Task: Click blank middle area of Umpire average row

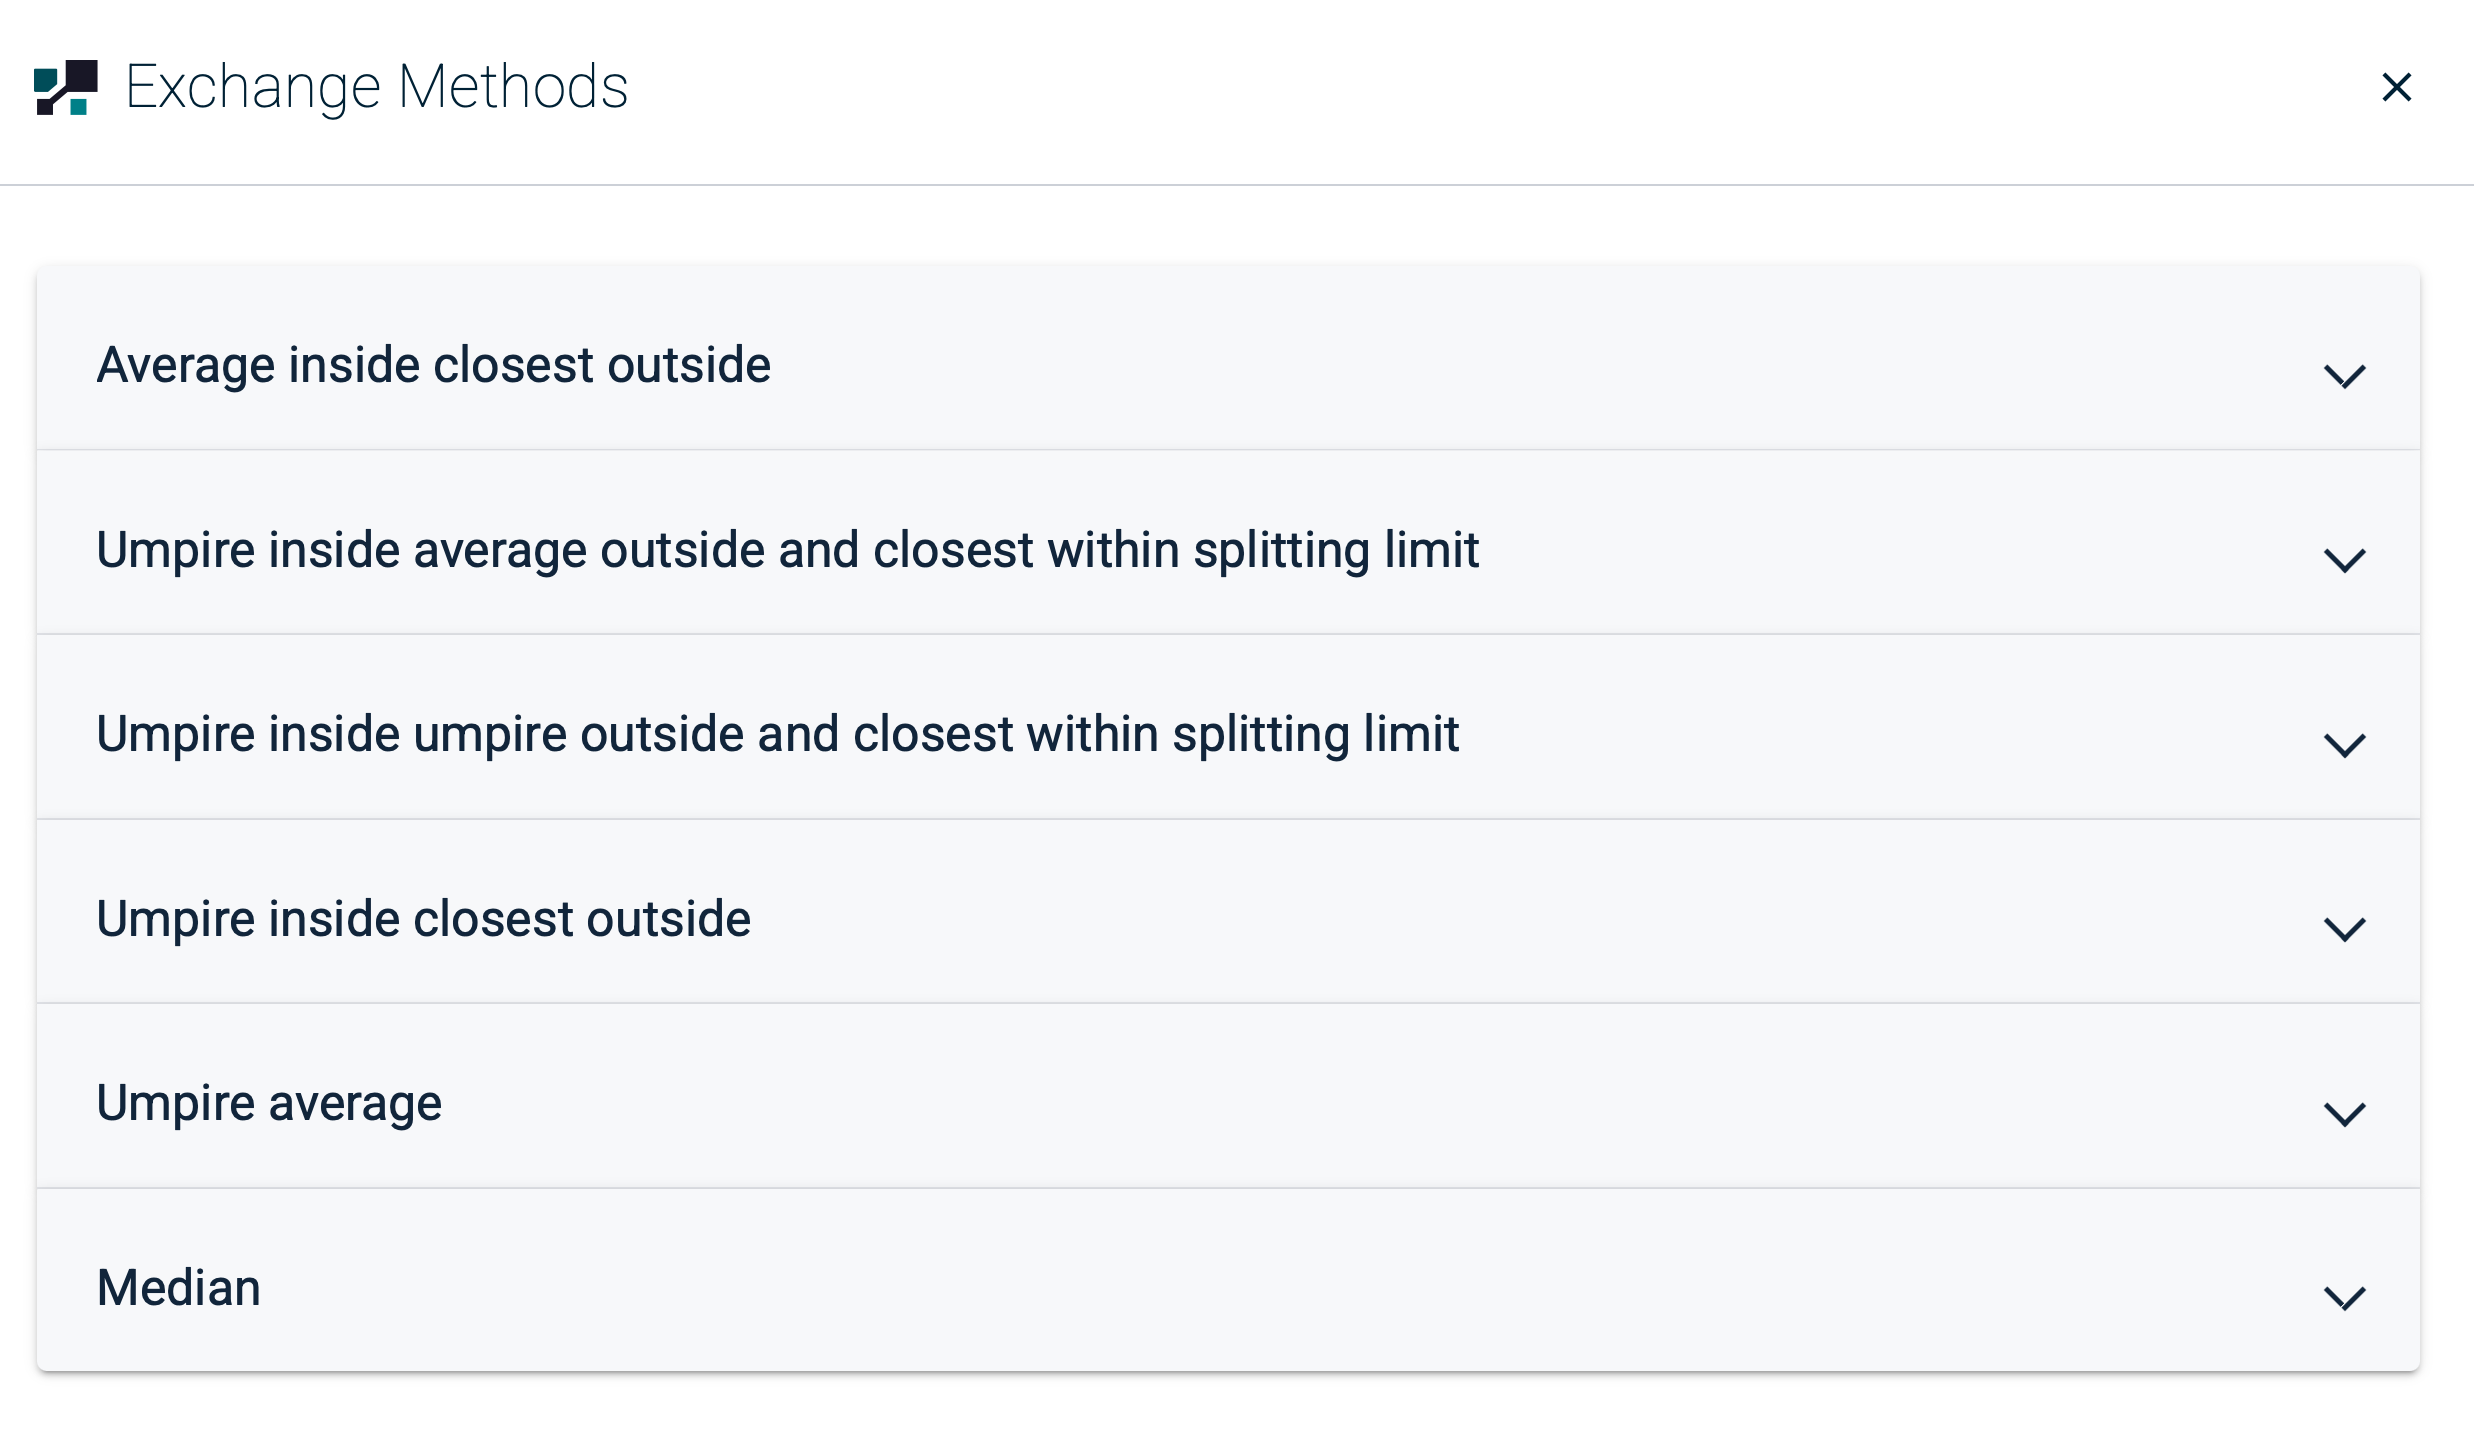Action: [x=1300, y=1103]
